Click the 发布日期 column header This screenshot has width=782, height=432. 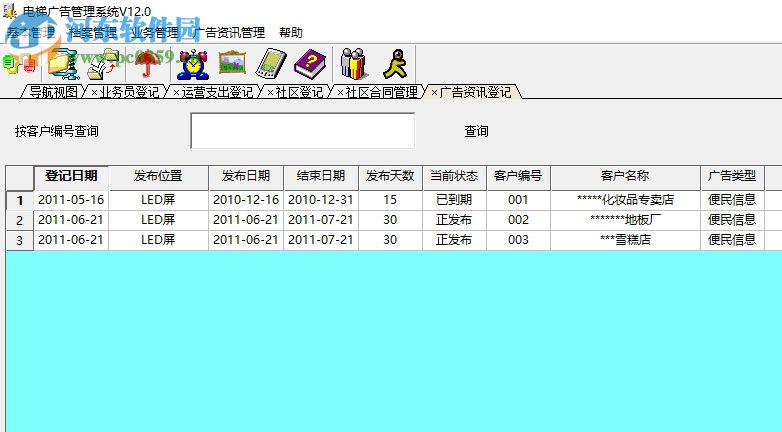tap(246, 176)
